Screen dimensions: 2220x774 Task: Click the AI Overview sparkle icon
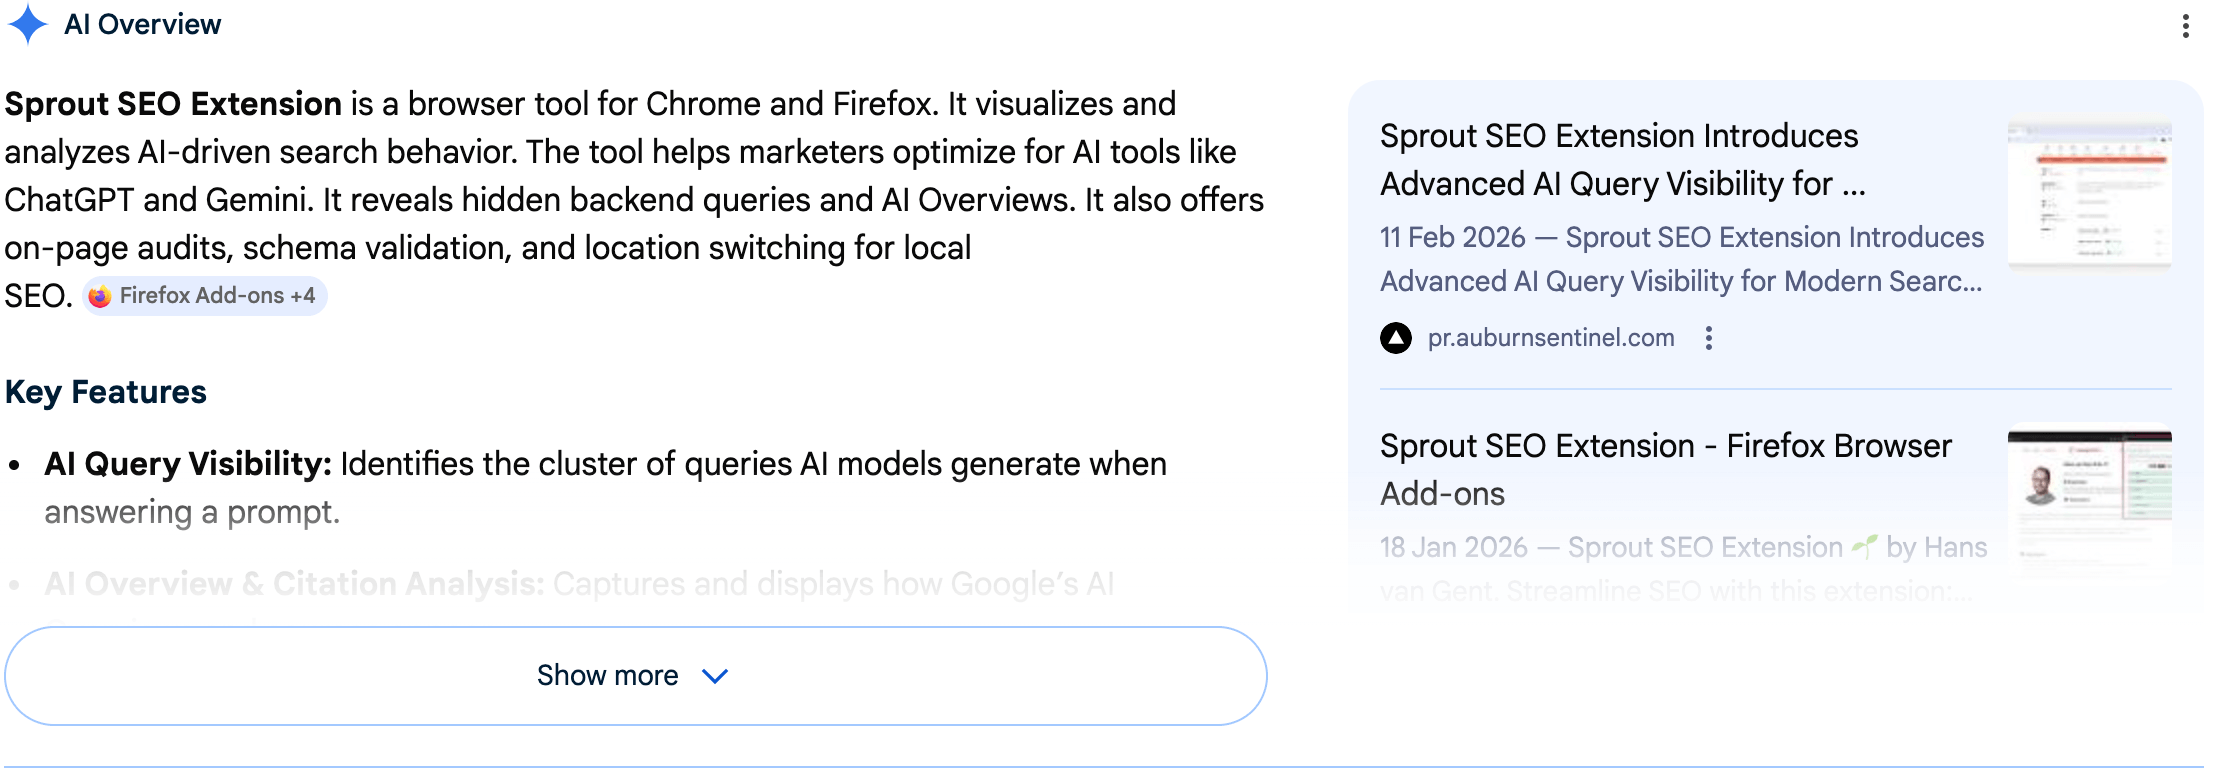click(x=28, y=24)
